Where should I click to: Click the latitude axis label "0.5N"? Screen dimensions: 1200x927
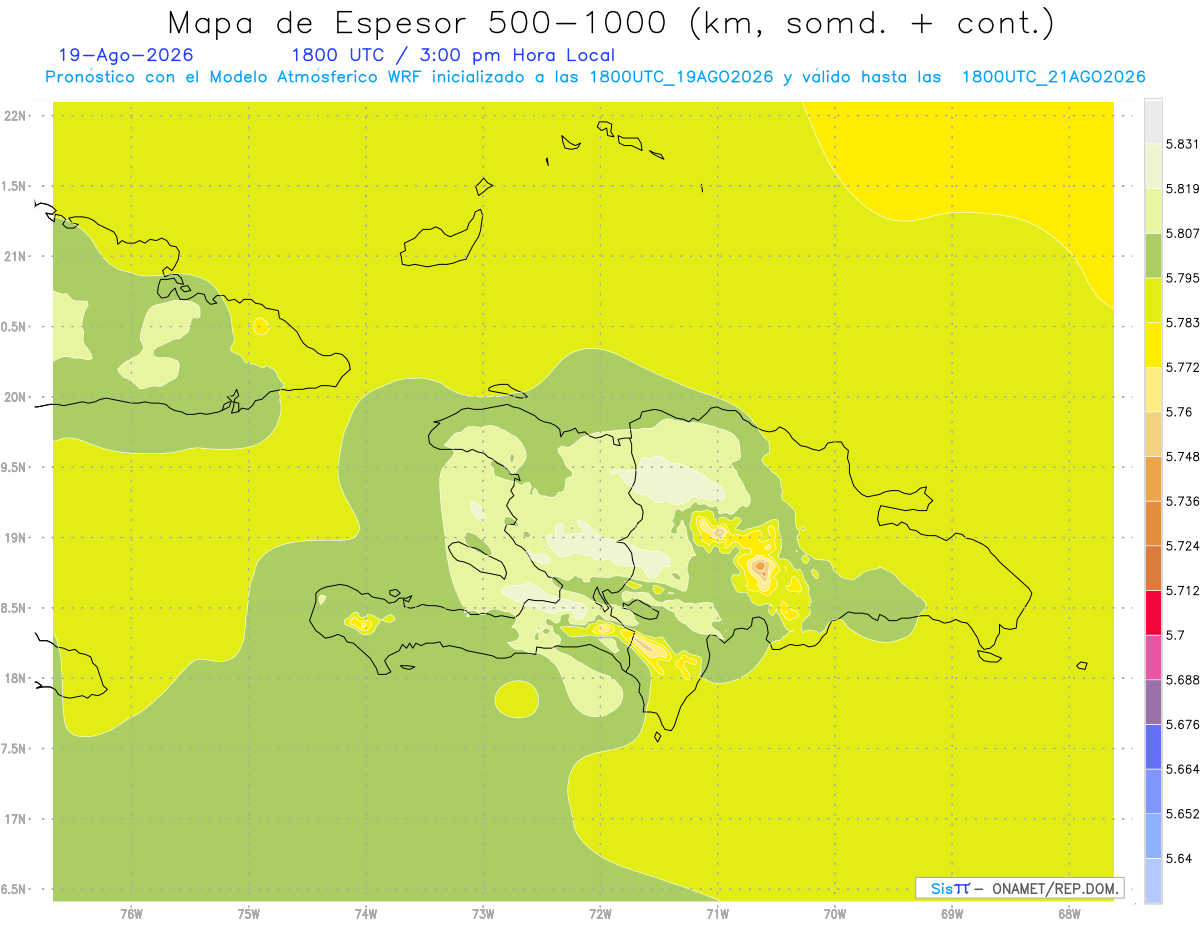pyautogui.click(x=14, y=327)
